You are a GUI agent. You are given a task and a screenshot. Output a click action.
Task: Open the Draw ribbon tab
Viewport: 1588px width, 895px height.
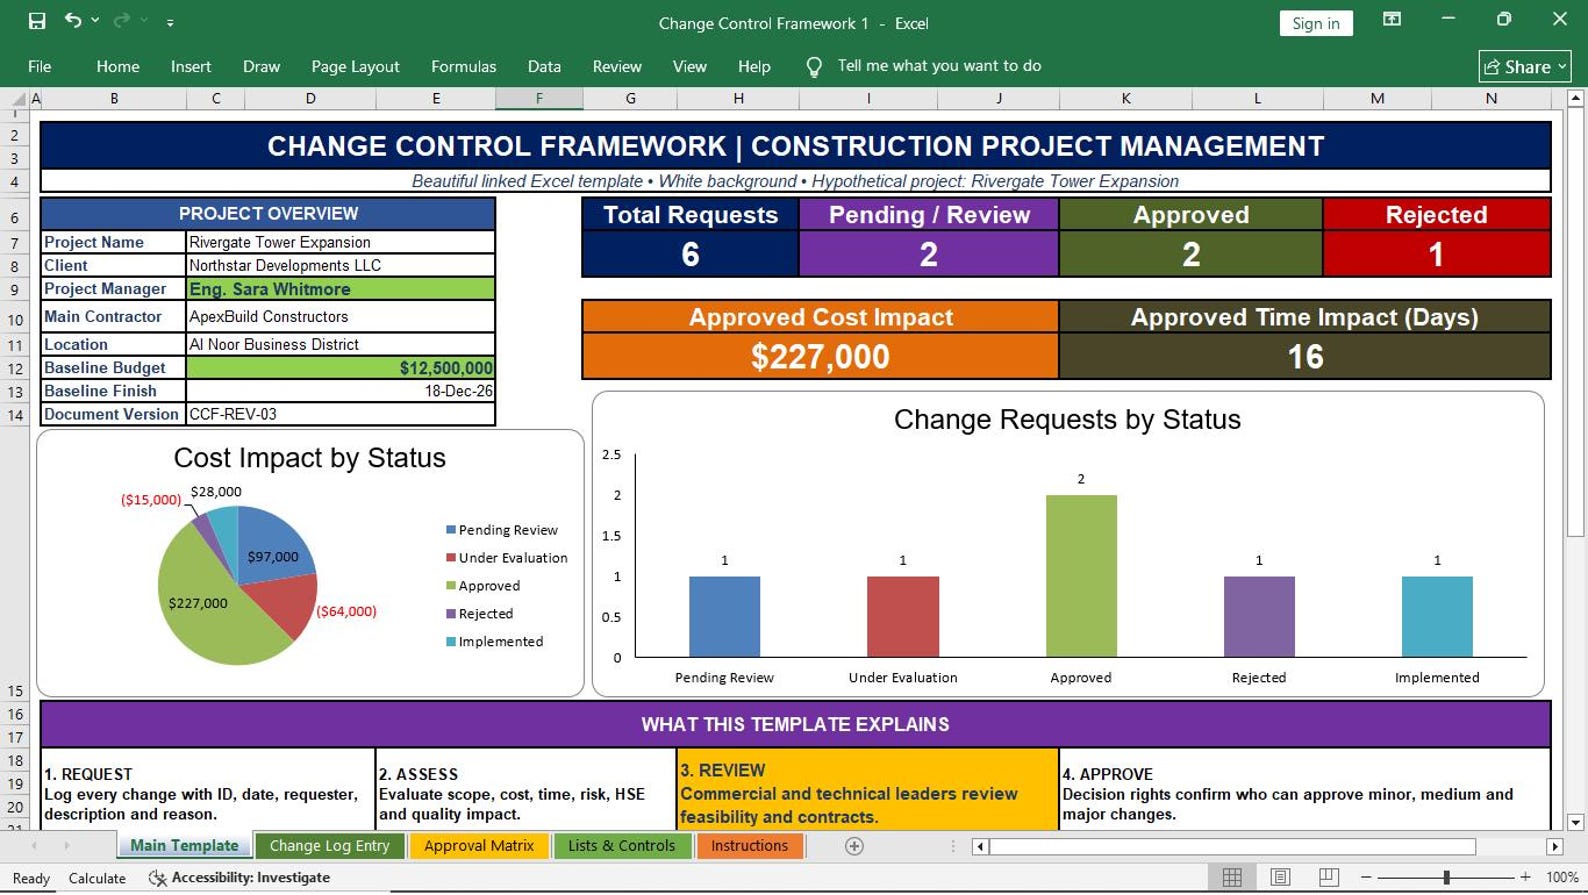point(261,66)
